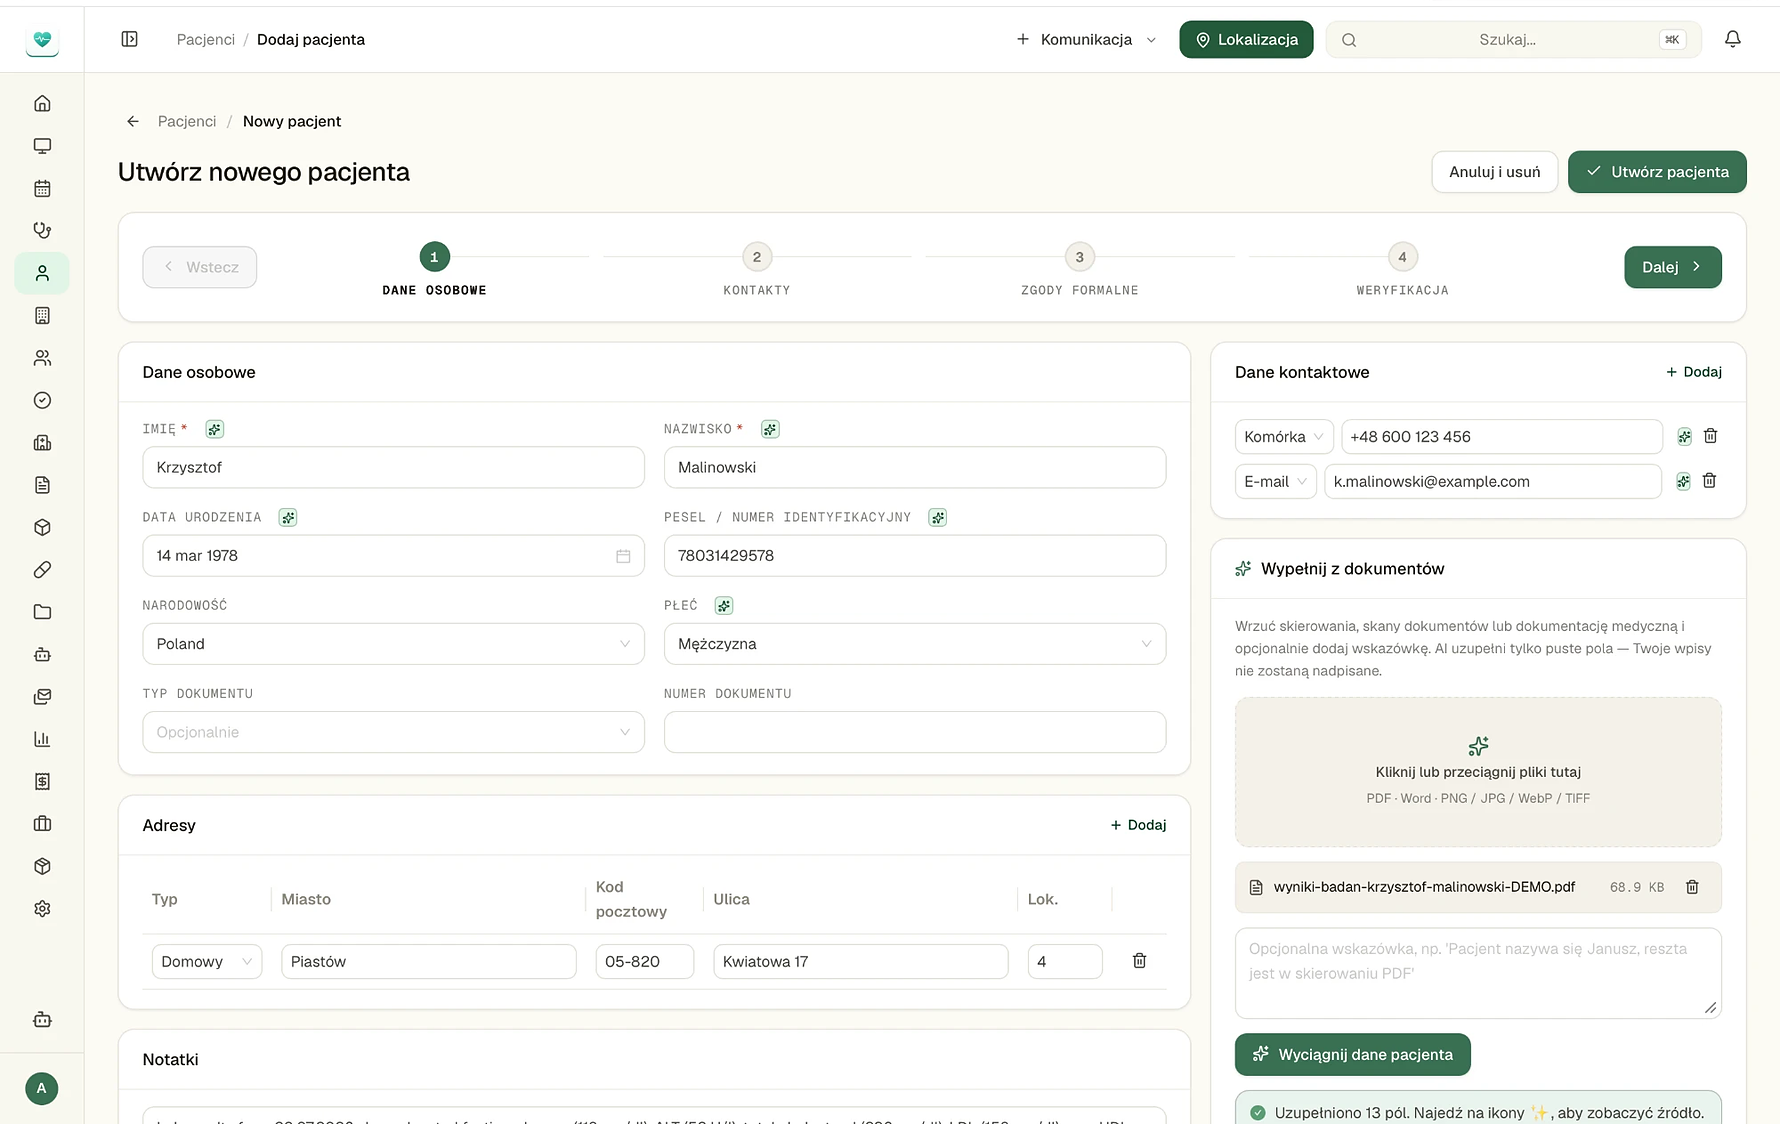1780x1124 pixels.
Task: Open the stethoscope icon in the sidebar
Action: 42,230
